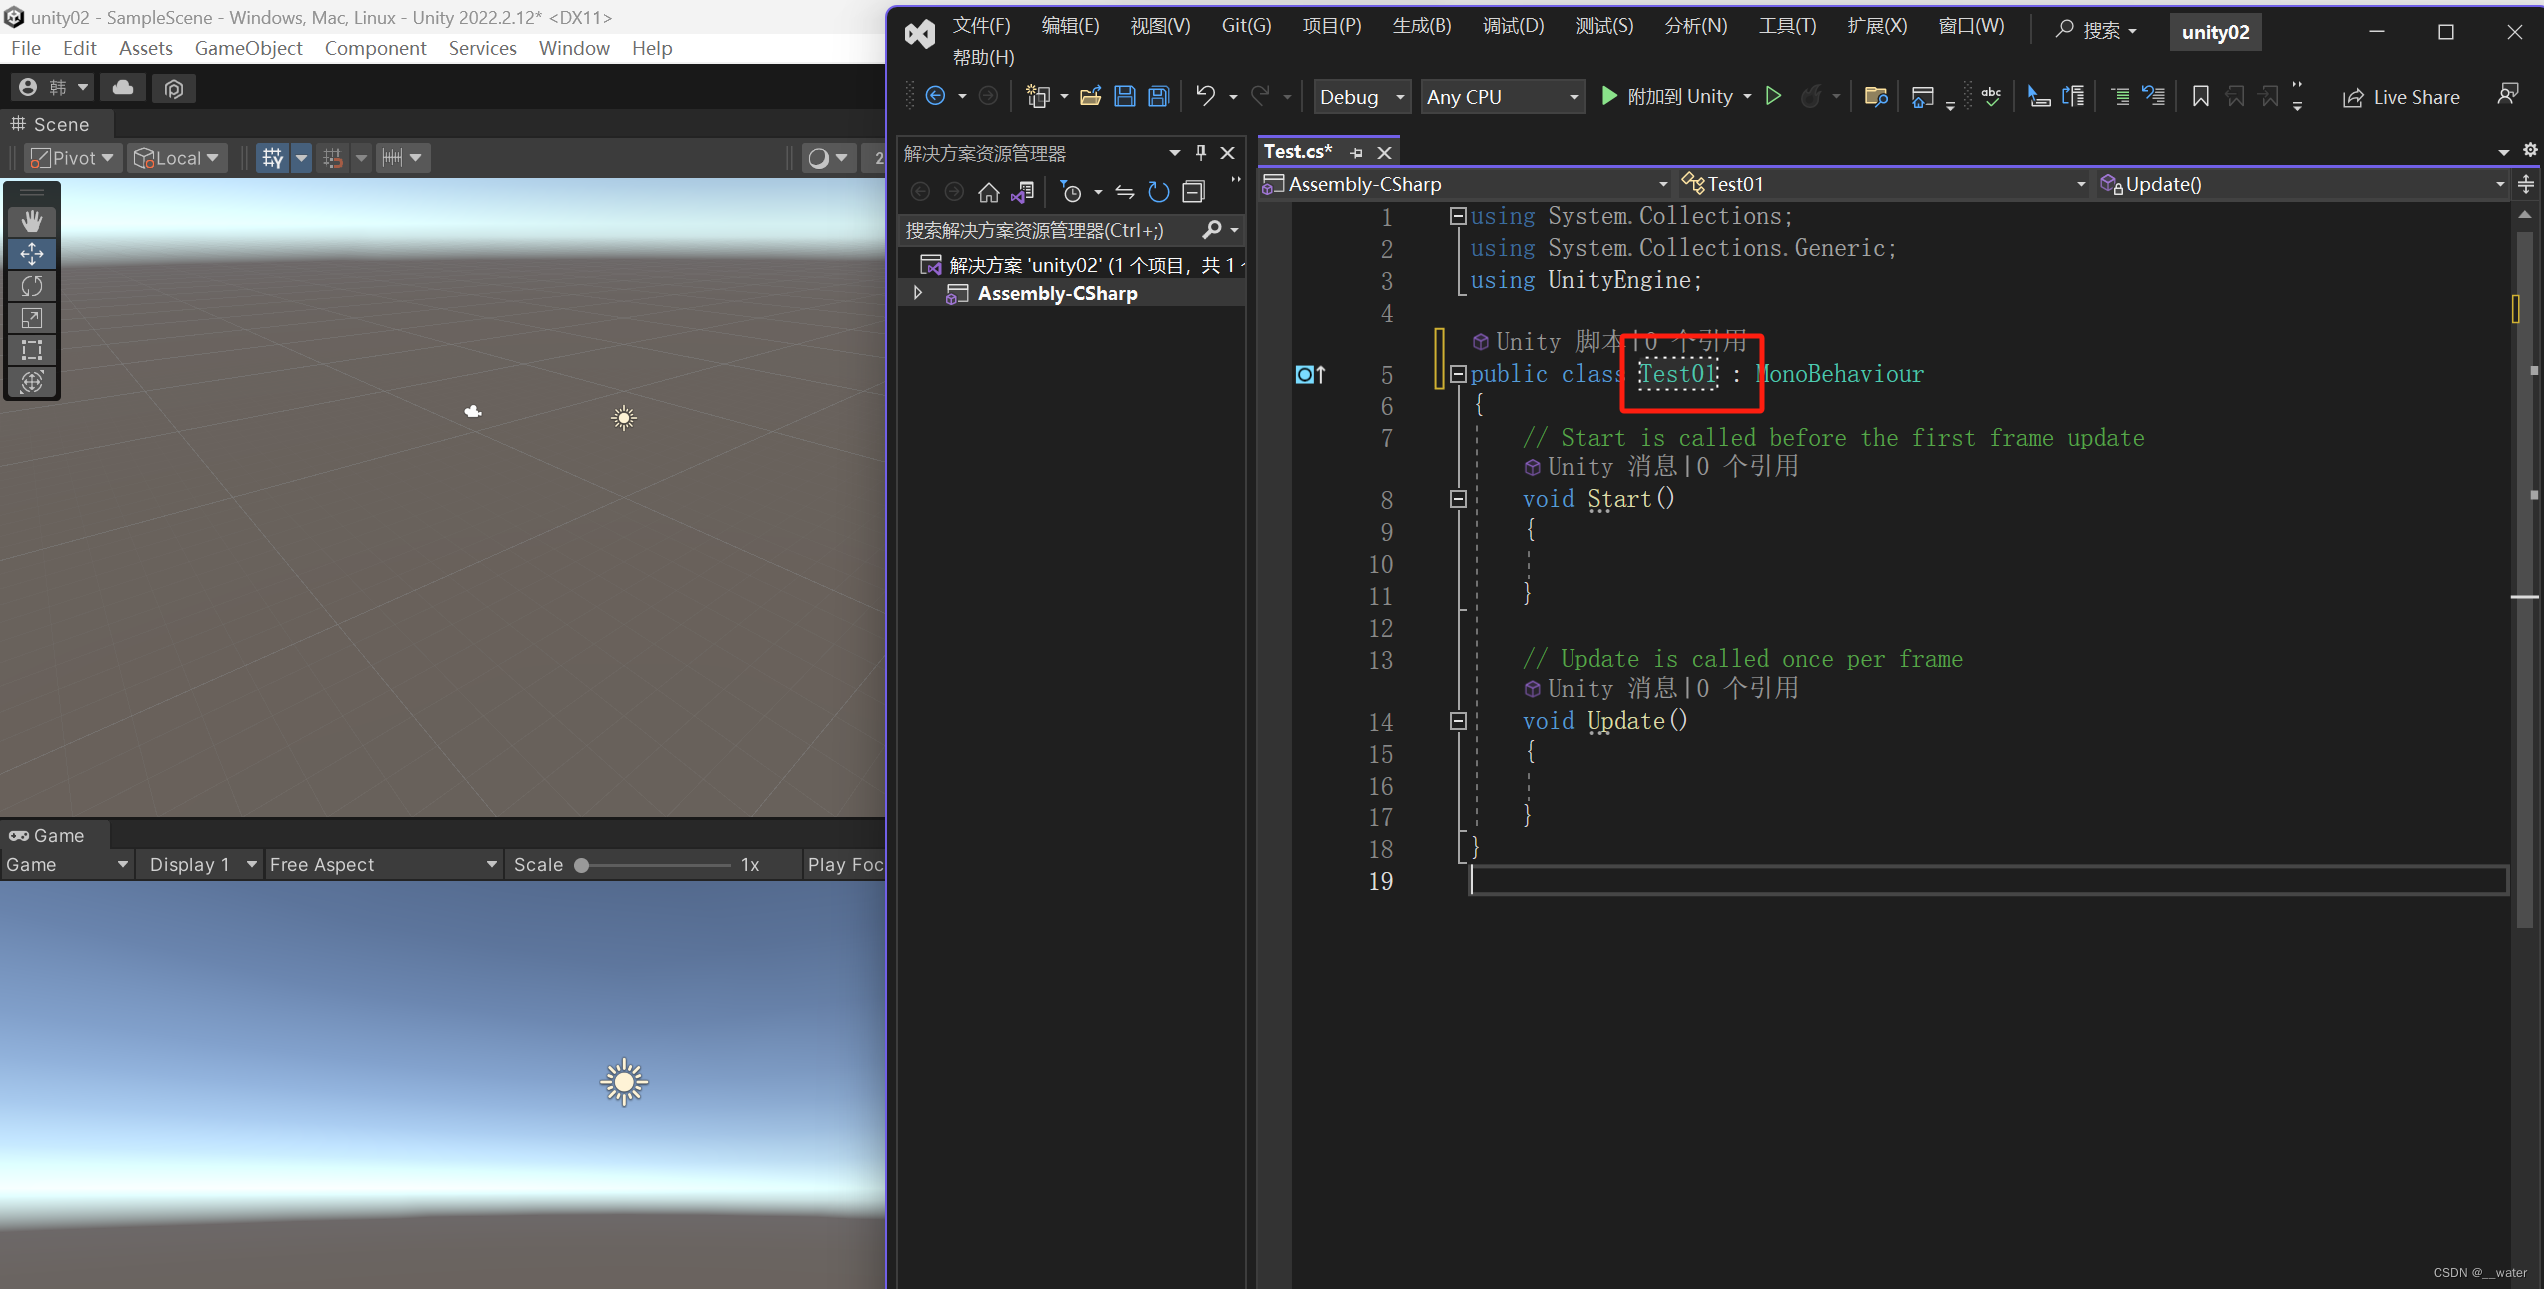The height and width of the screenshot is (1289, 2544).
Task: Toggle grid snapping in the Scene toolbar
Action: (334, 157)
